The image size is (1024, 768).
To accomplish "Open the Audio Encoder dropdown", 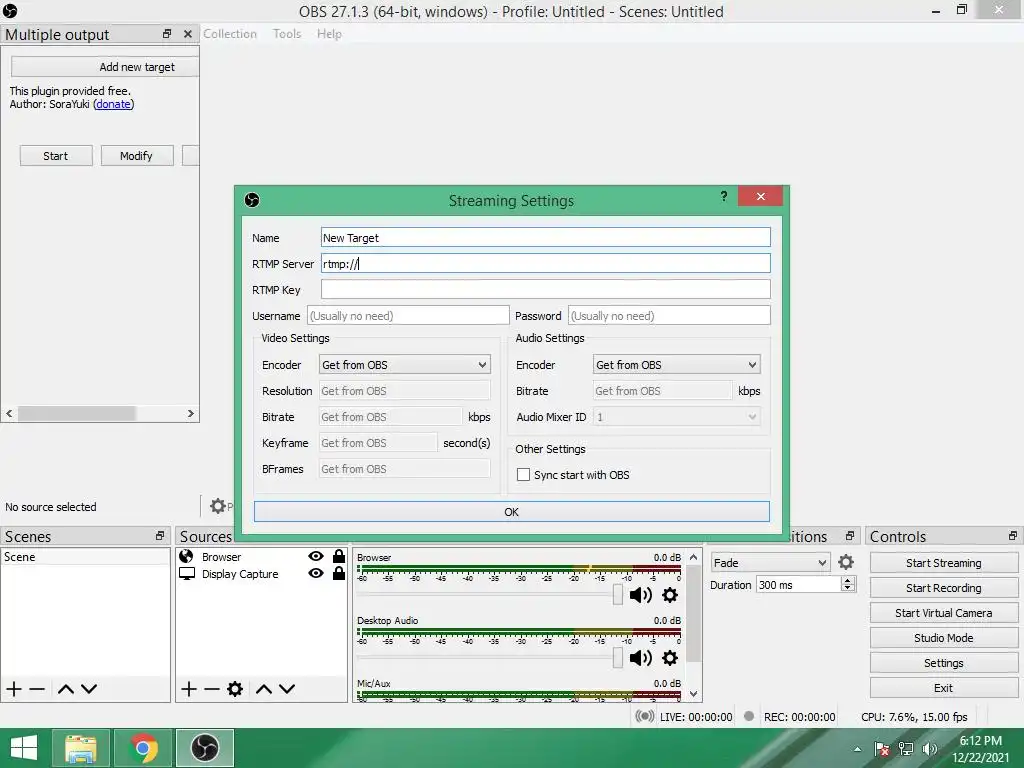I will coord(677,364).
